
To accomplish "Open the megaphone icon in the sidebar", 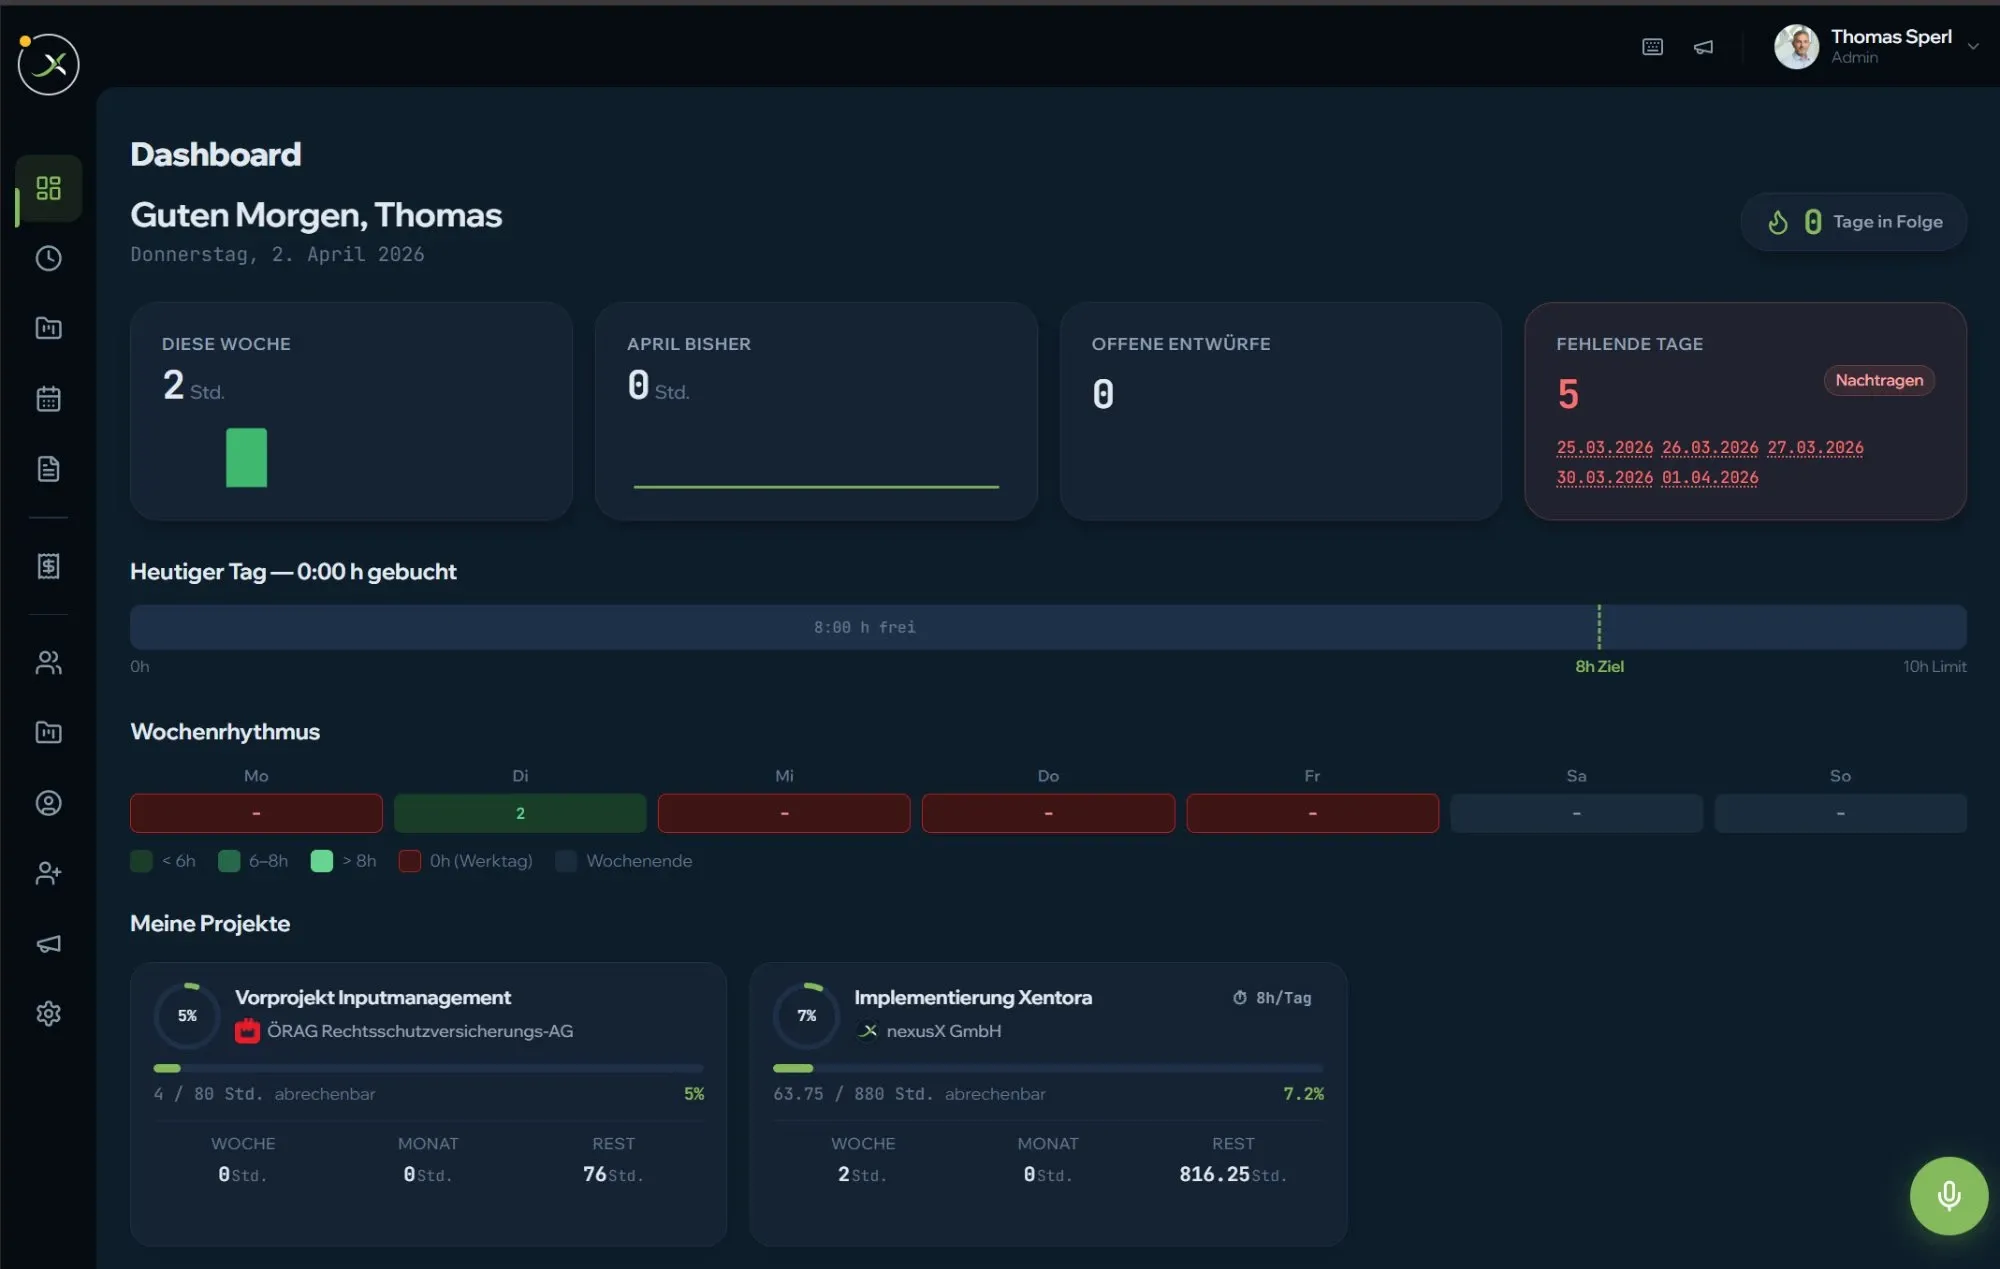I will click(x=48, y=944).
